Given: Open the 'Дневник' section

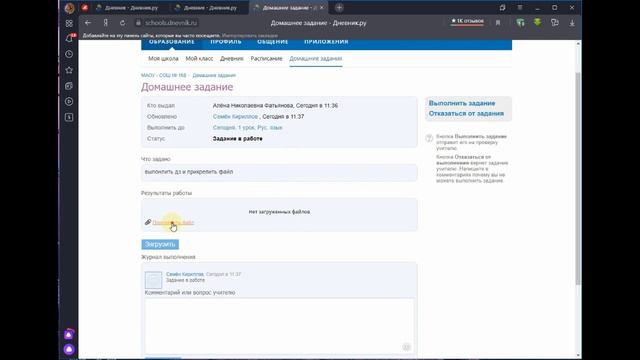Looking at the screenshot, I should pos(231,58).
